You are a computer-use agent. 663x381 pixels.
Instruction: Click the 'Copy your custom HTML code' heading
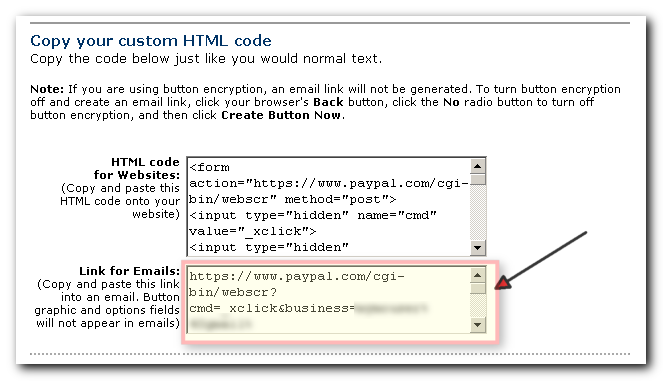[x=151, y=41]
